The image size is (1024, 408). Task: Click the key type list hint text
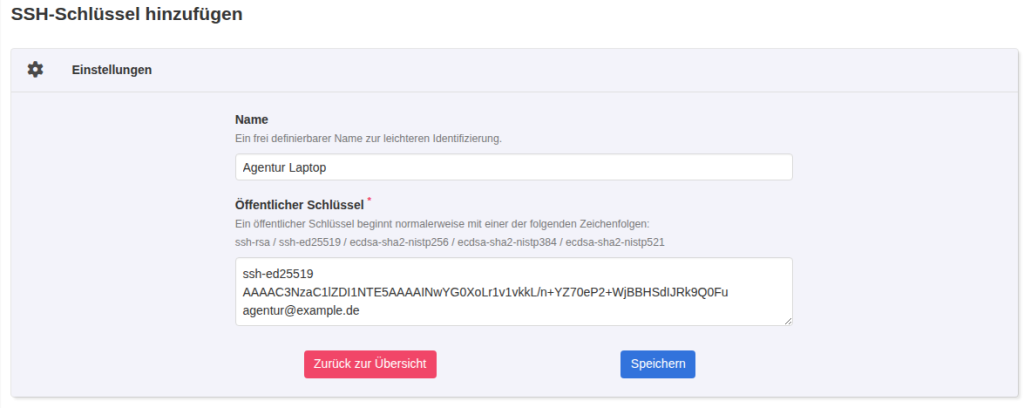tap(450, 242)
